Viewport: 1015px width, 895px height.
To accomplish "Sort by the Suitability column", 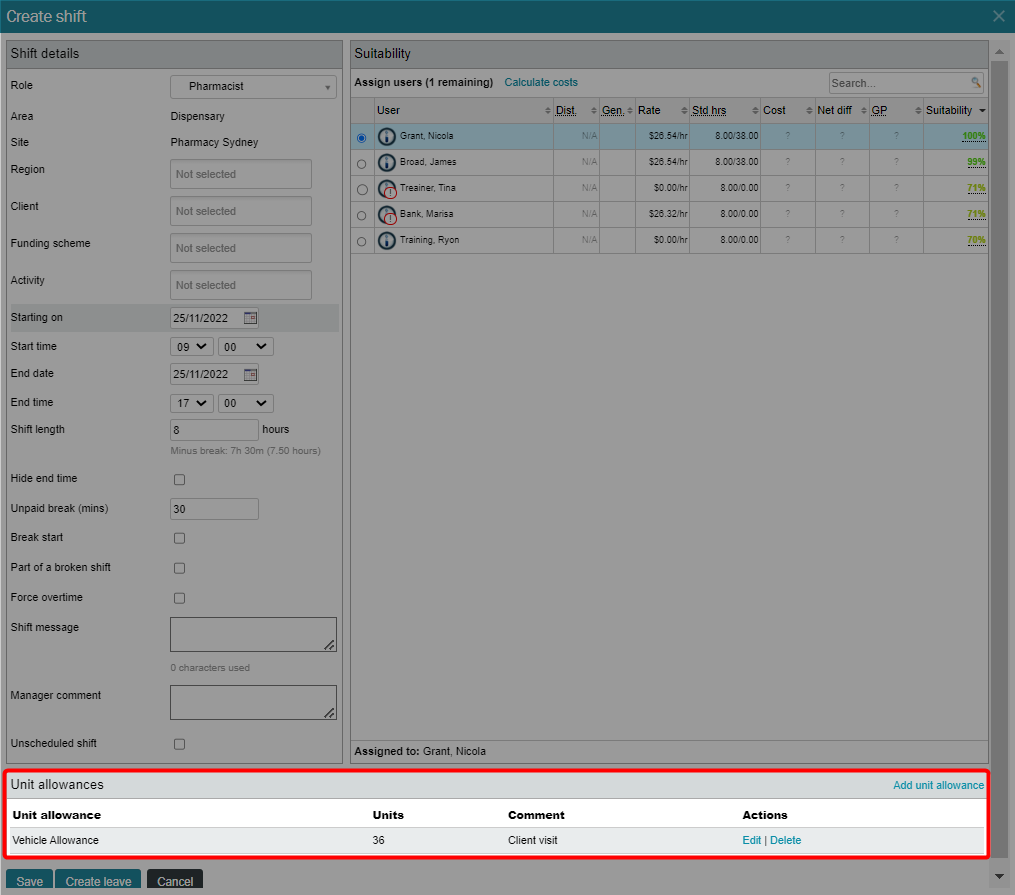I will pos(955,111).
